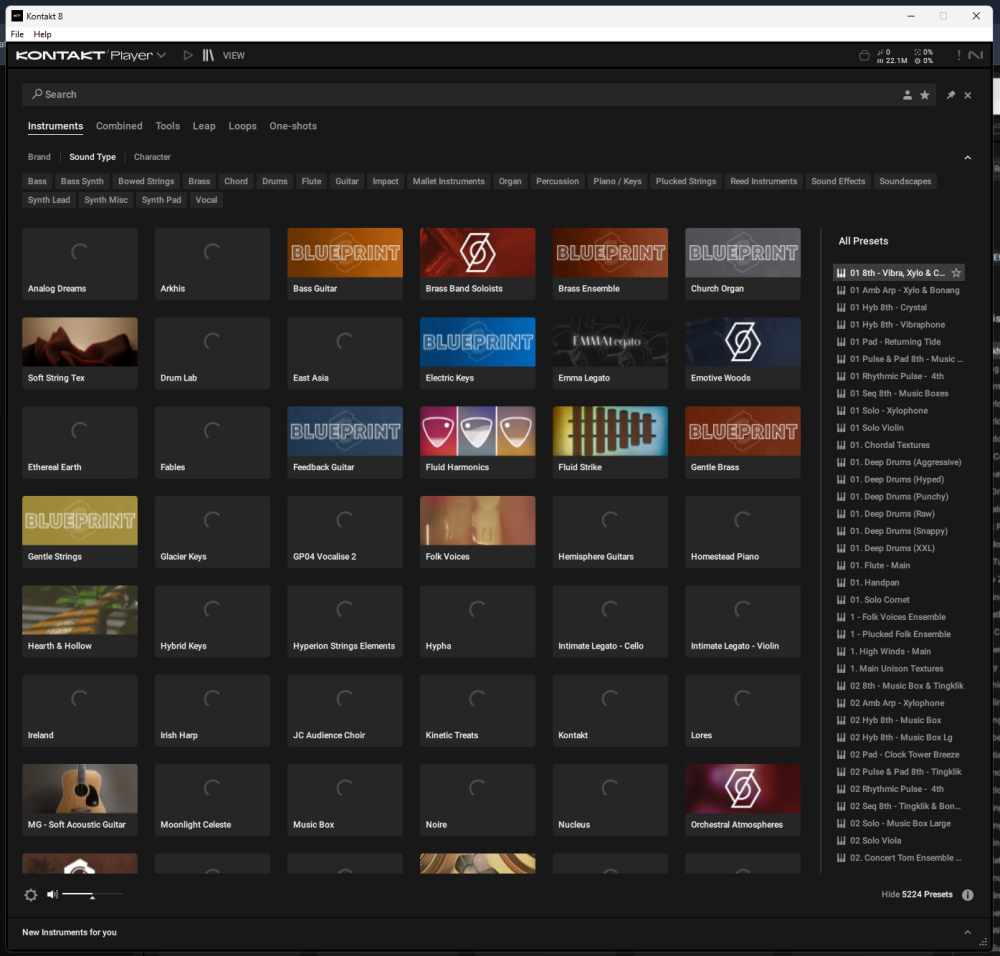Switch to the Tools tab
This screenshot has width=1000, height=956.
tap(168, 126)
